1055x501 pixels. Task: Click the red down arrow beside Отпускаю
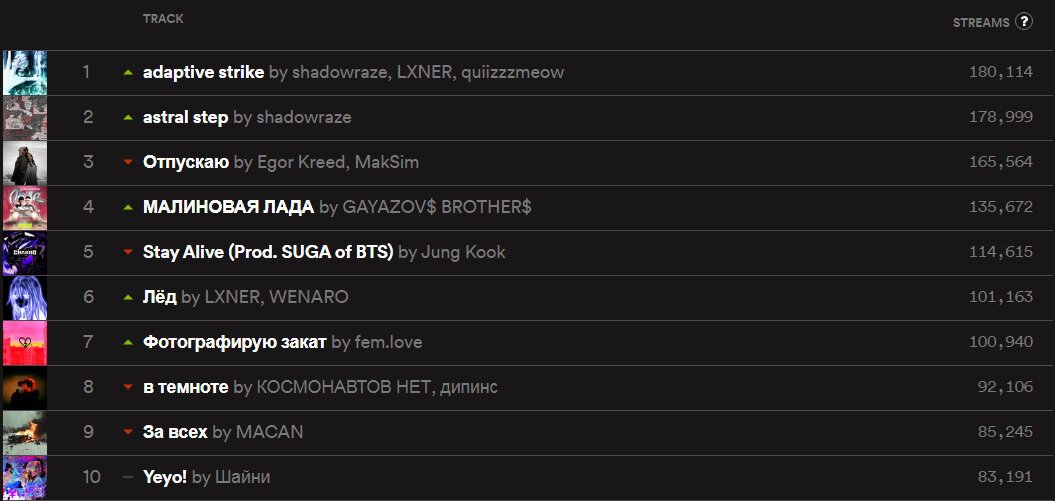[x=127, y=163]
